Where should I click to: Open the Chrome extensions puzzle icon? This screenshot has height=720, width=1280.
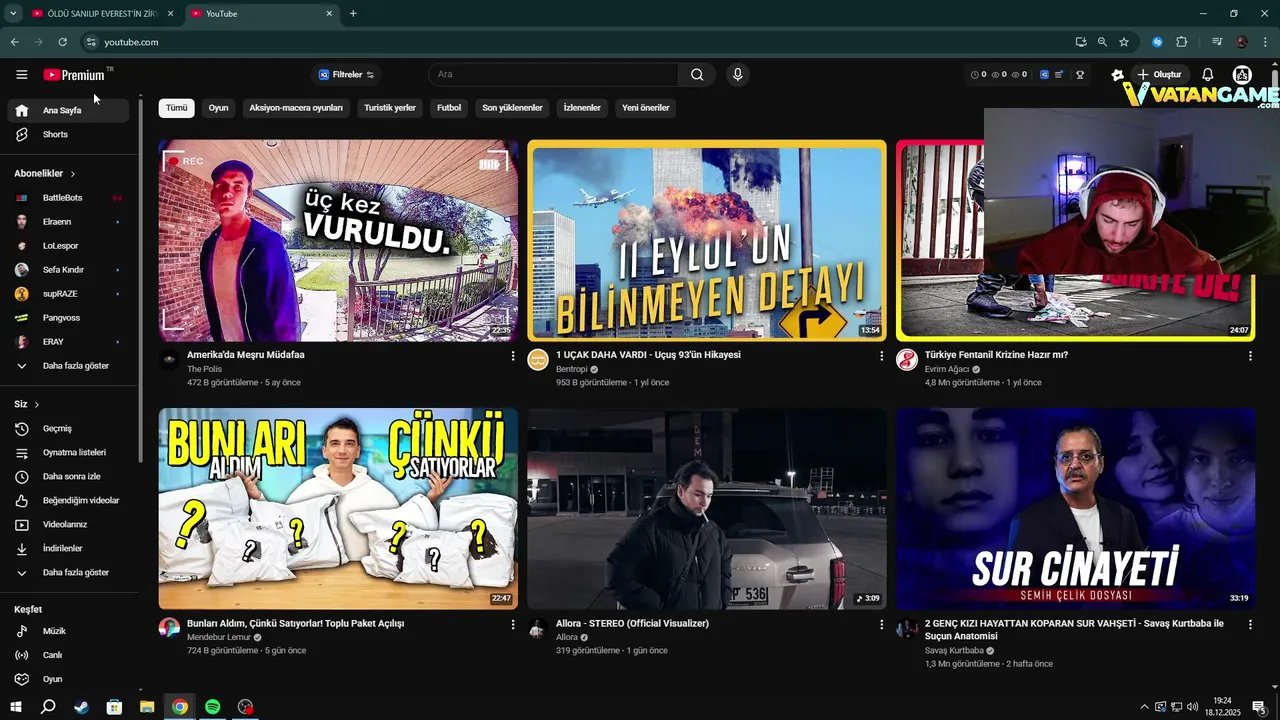pos(1182,42)
